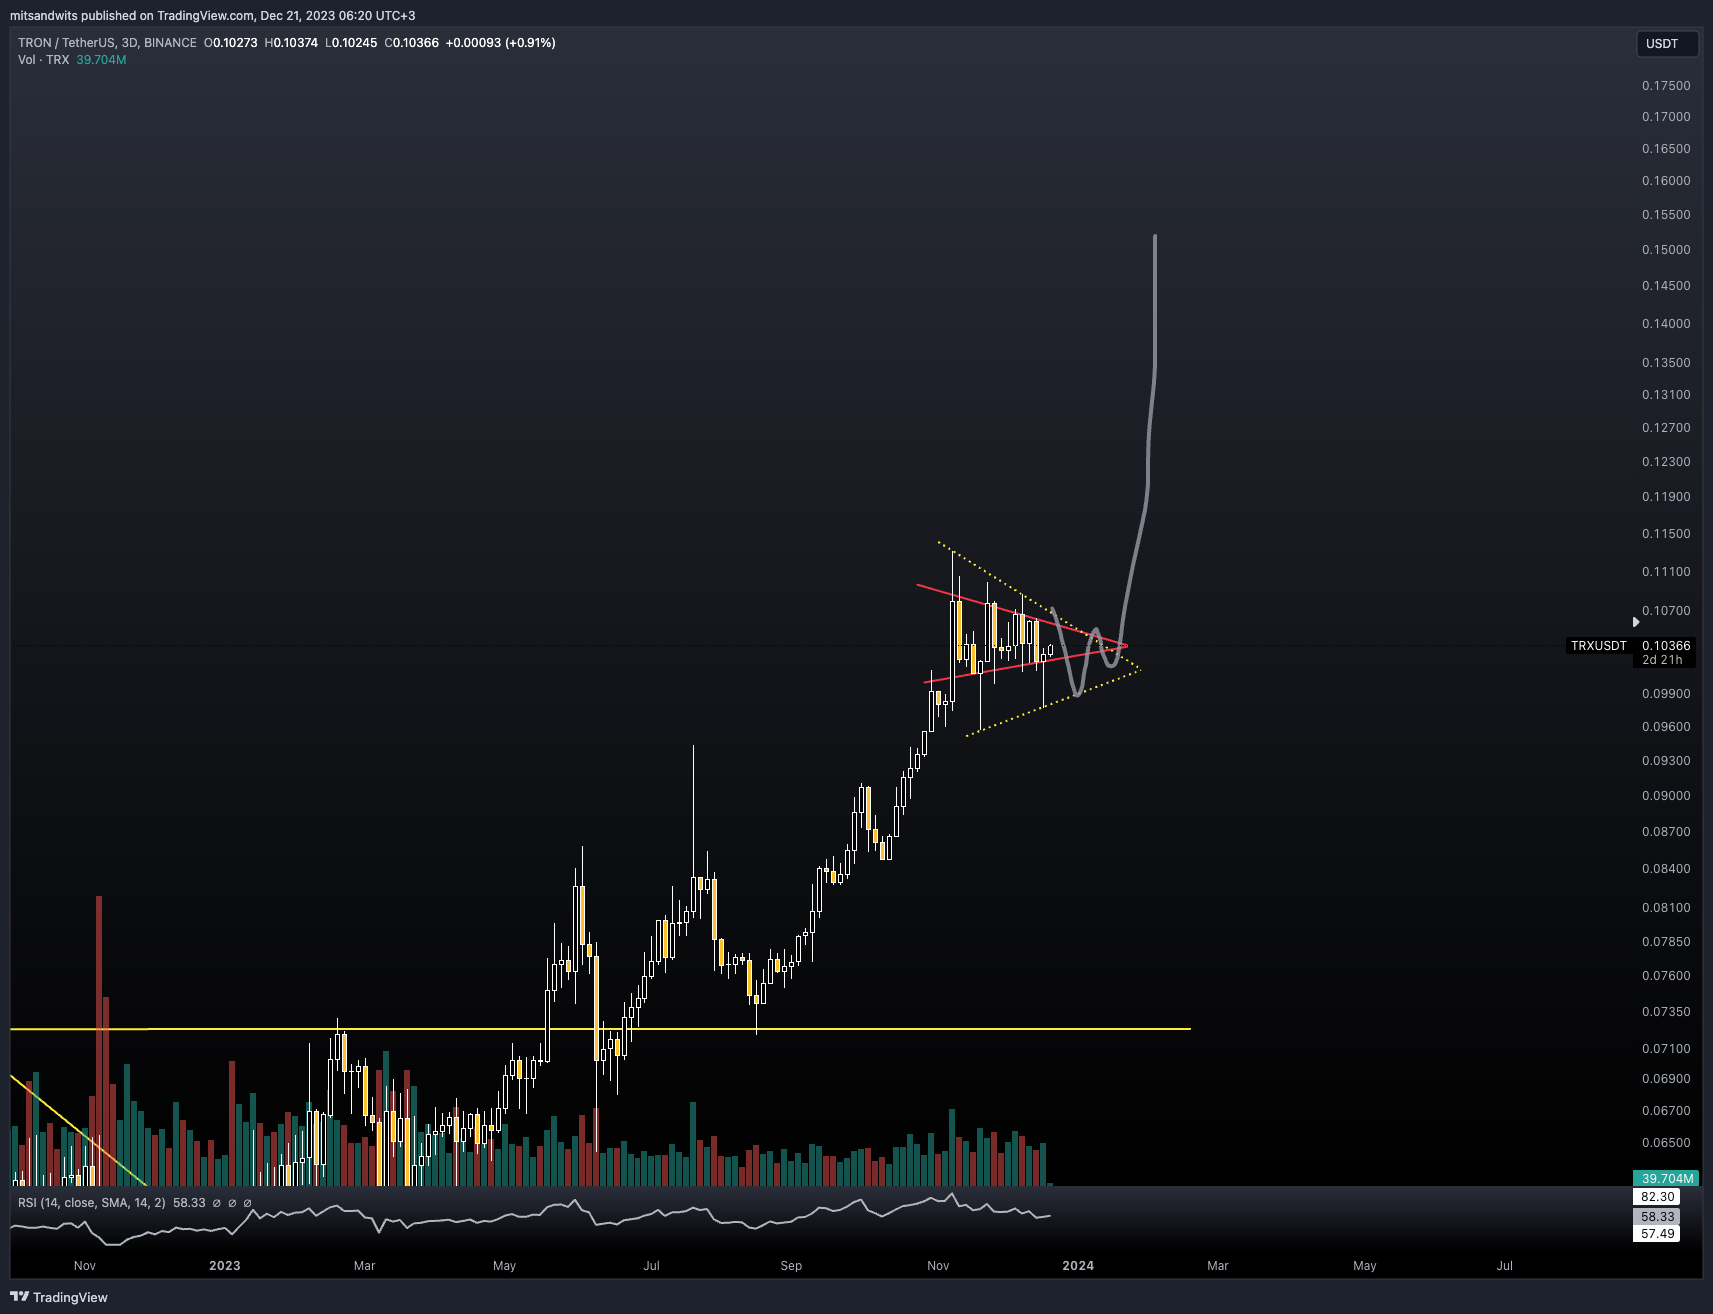
Task: Click the TradingView logo at bottom left
Action: [x=59, y=1297]
